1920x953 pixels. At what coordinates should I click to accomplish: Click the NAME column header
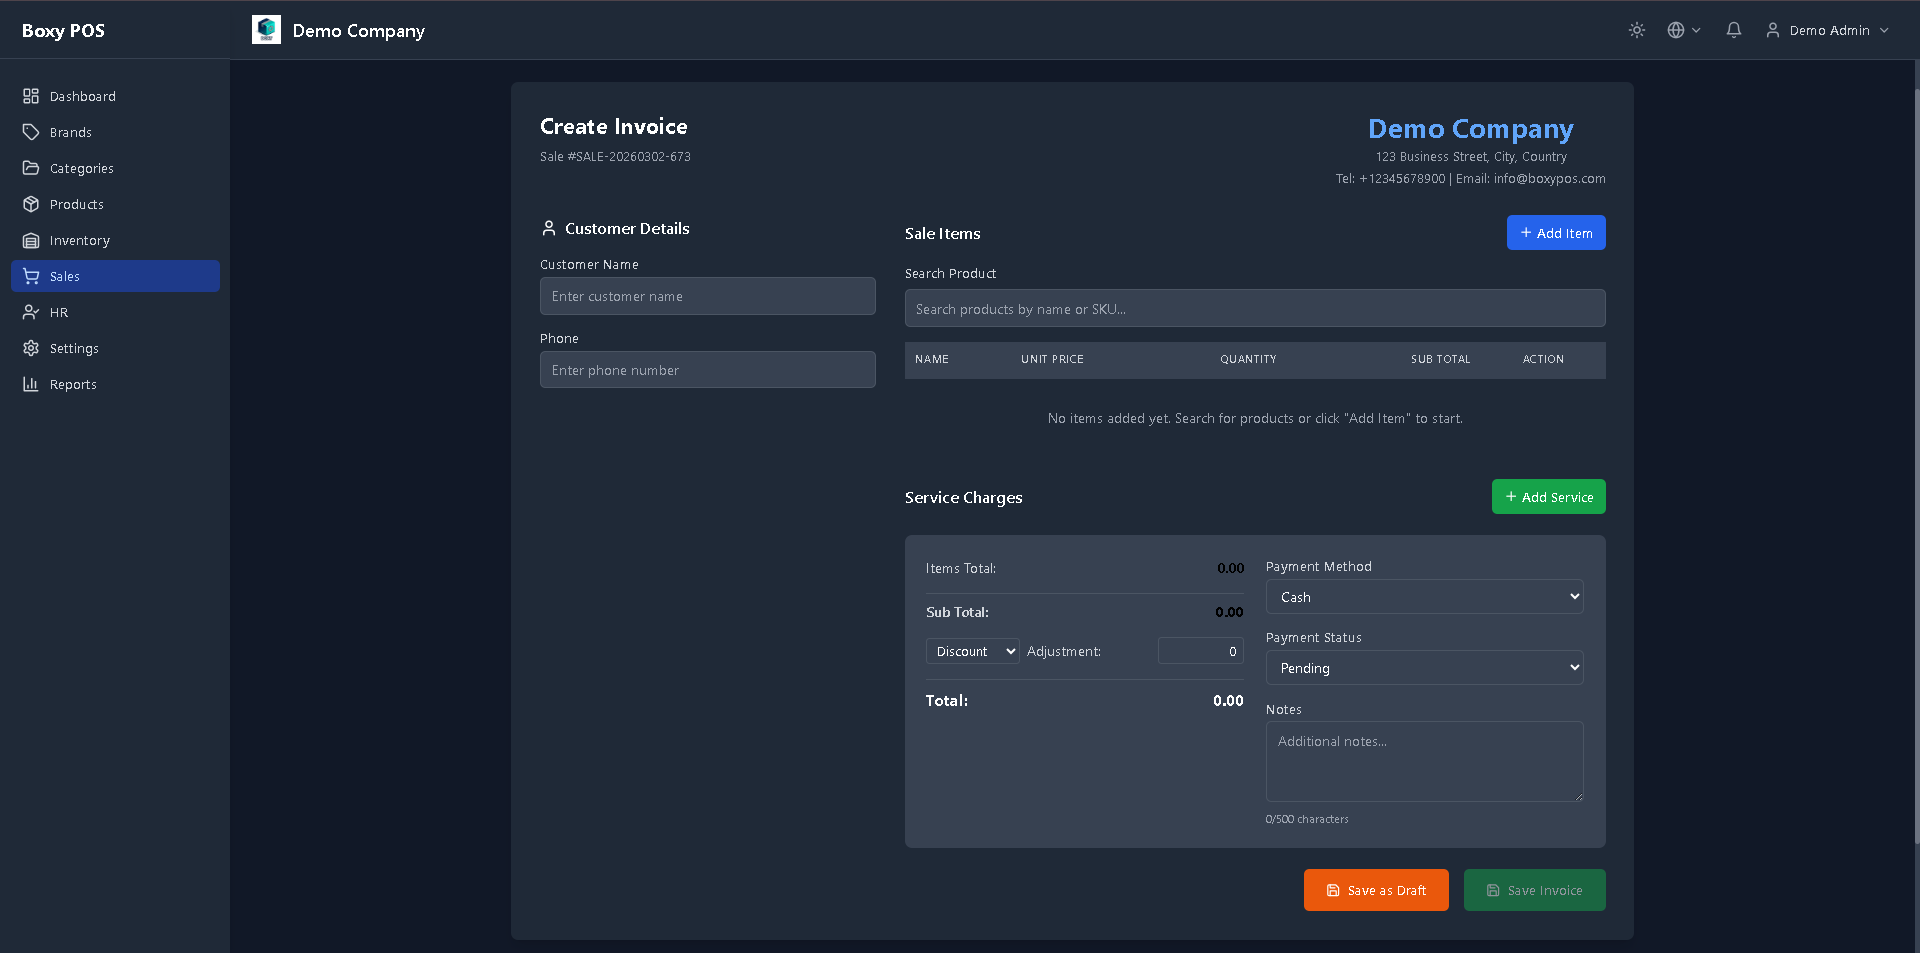tap(932, 359)
